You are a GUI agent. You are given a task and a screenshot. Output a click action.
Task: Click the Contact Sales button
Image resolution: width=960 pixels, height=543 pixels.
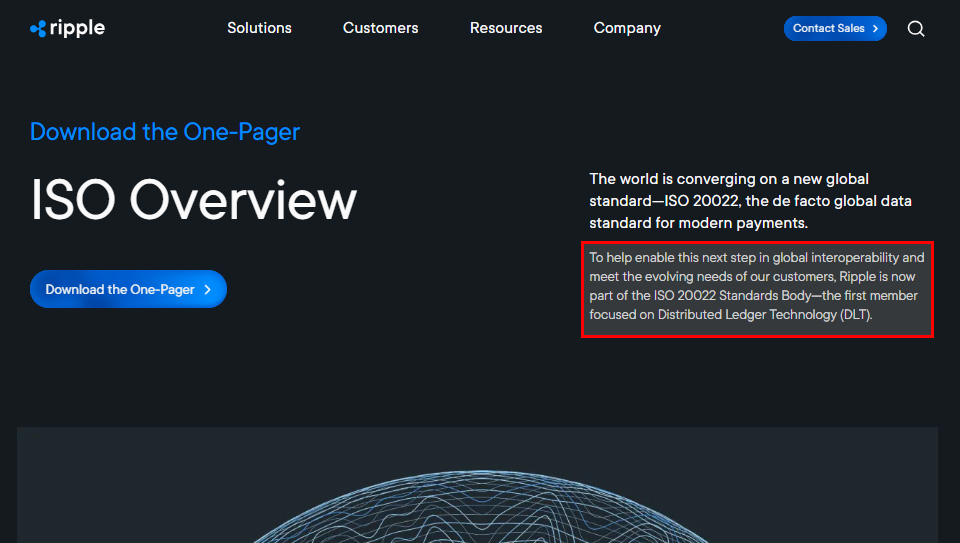click(835, 29)
